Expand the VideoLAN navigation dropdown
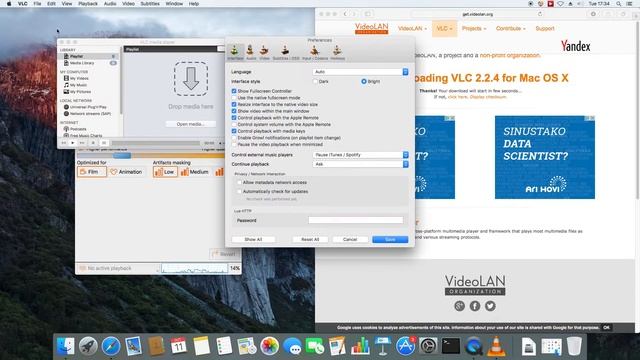The width and height of the screenshot is (640, 360). click(412, 29)
